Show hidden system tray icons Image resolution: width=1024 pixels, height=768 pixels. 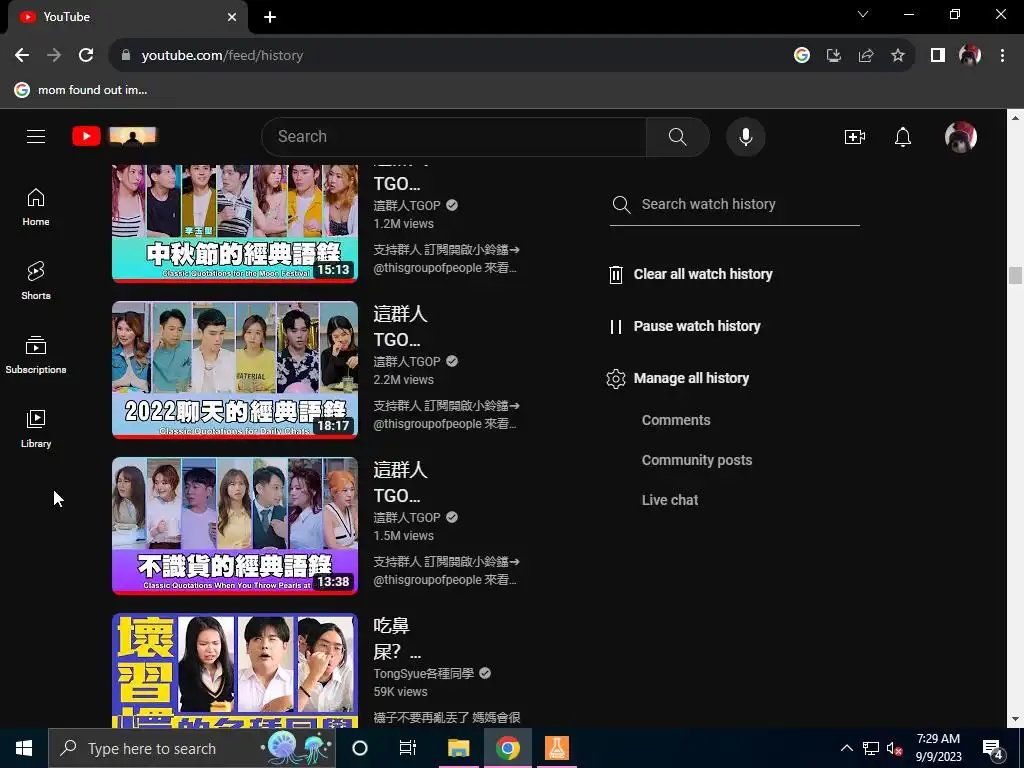tap(846, 748)
